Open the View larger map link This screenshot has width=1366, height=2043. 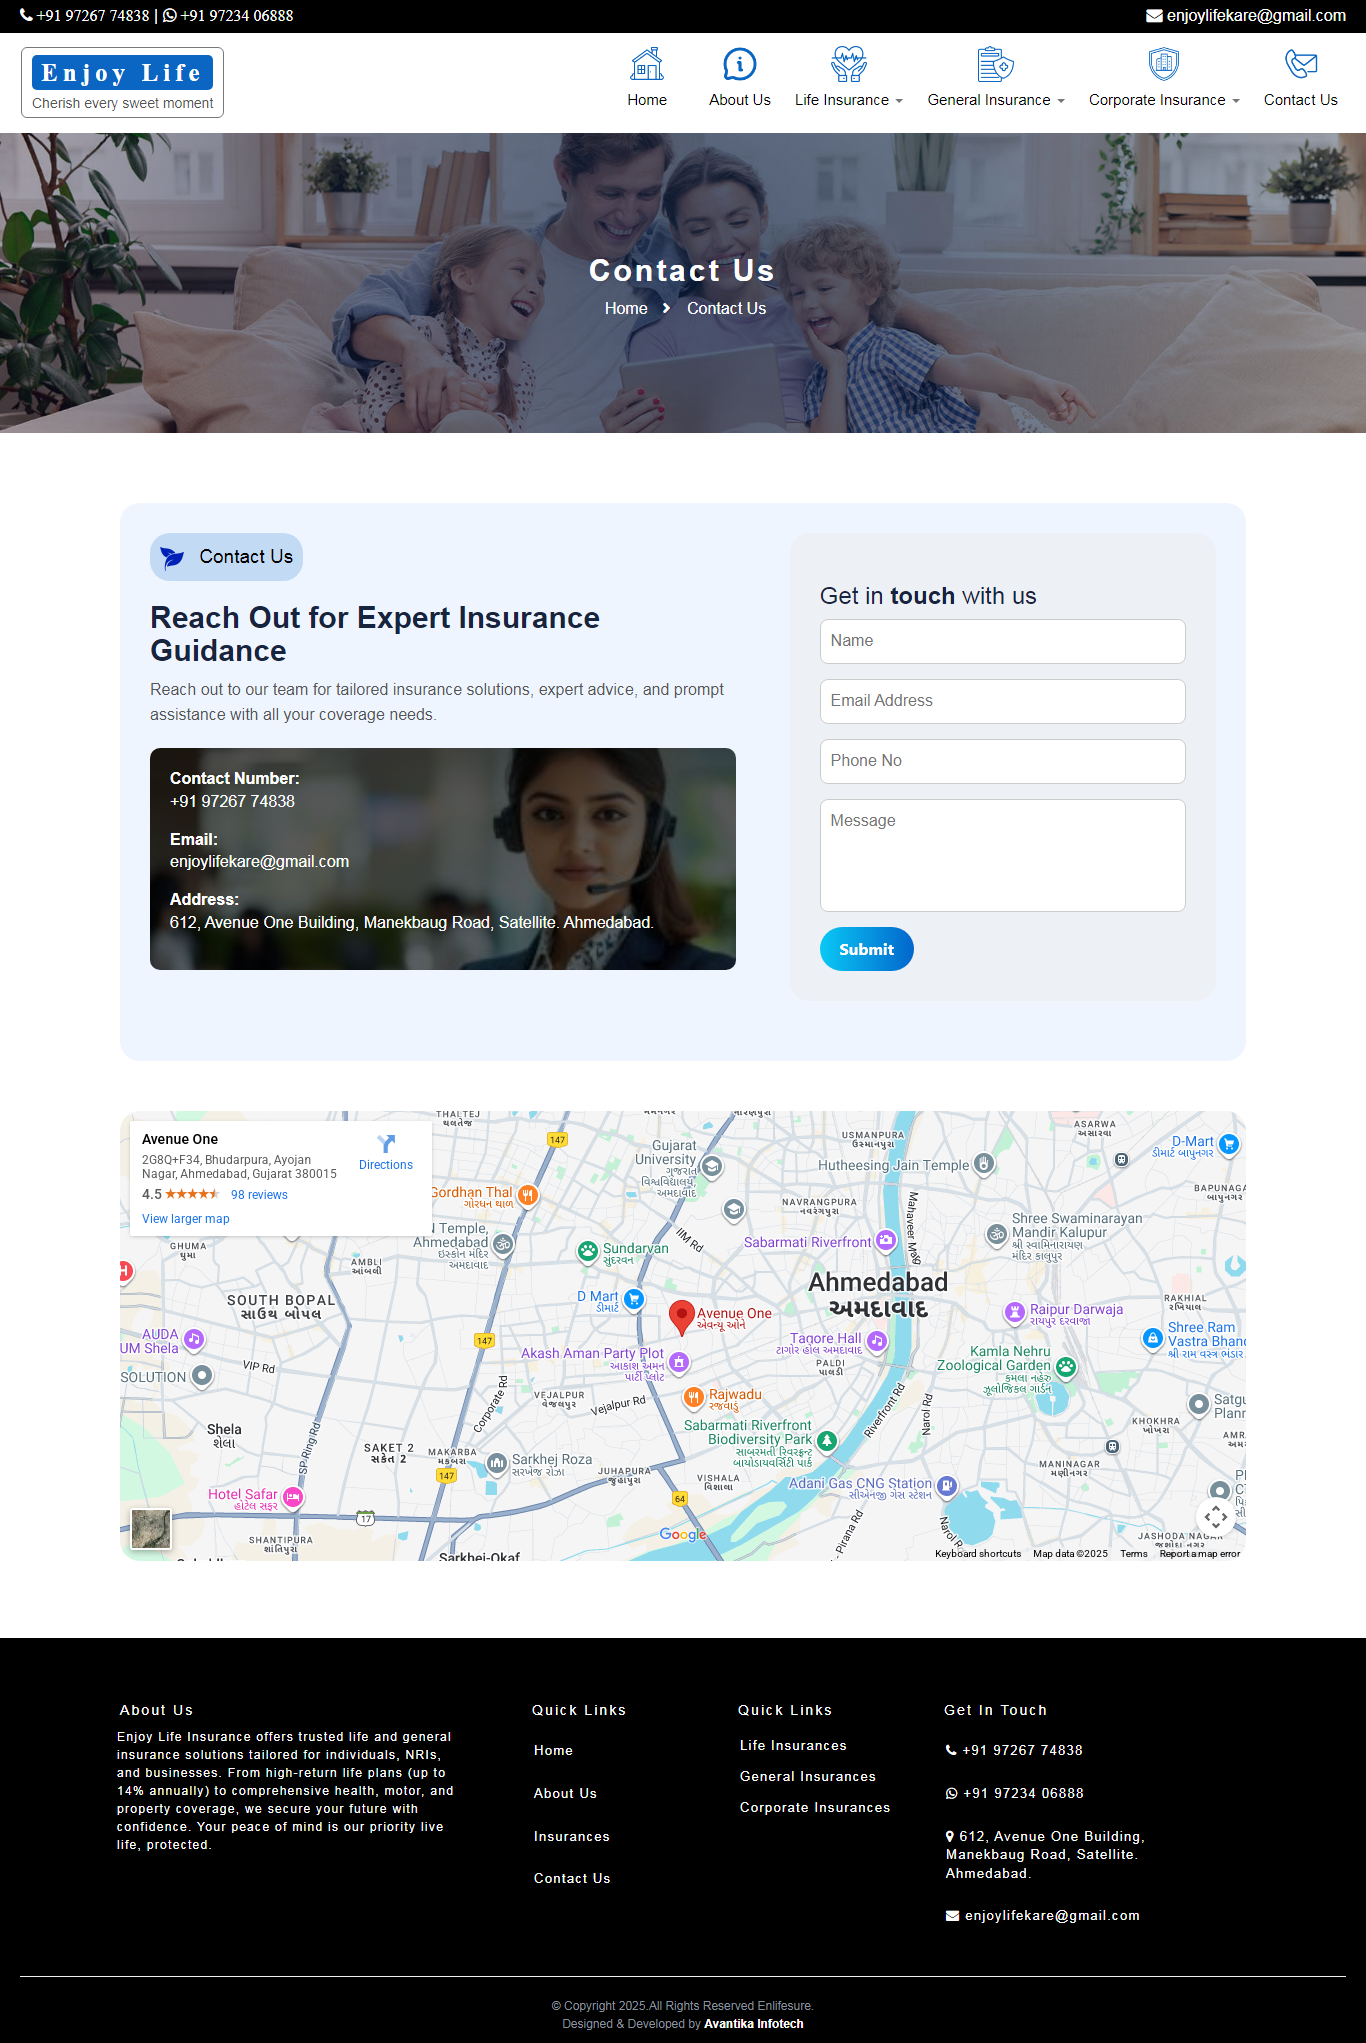click(186, 1219)
